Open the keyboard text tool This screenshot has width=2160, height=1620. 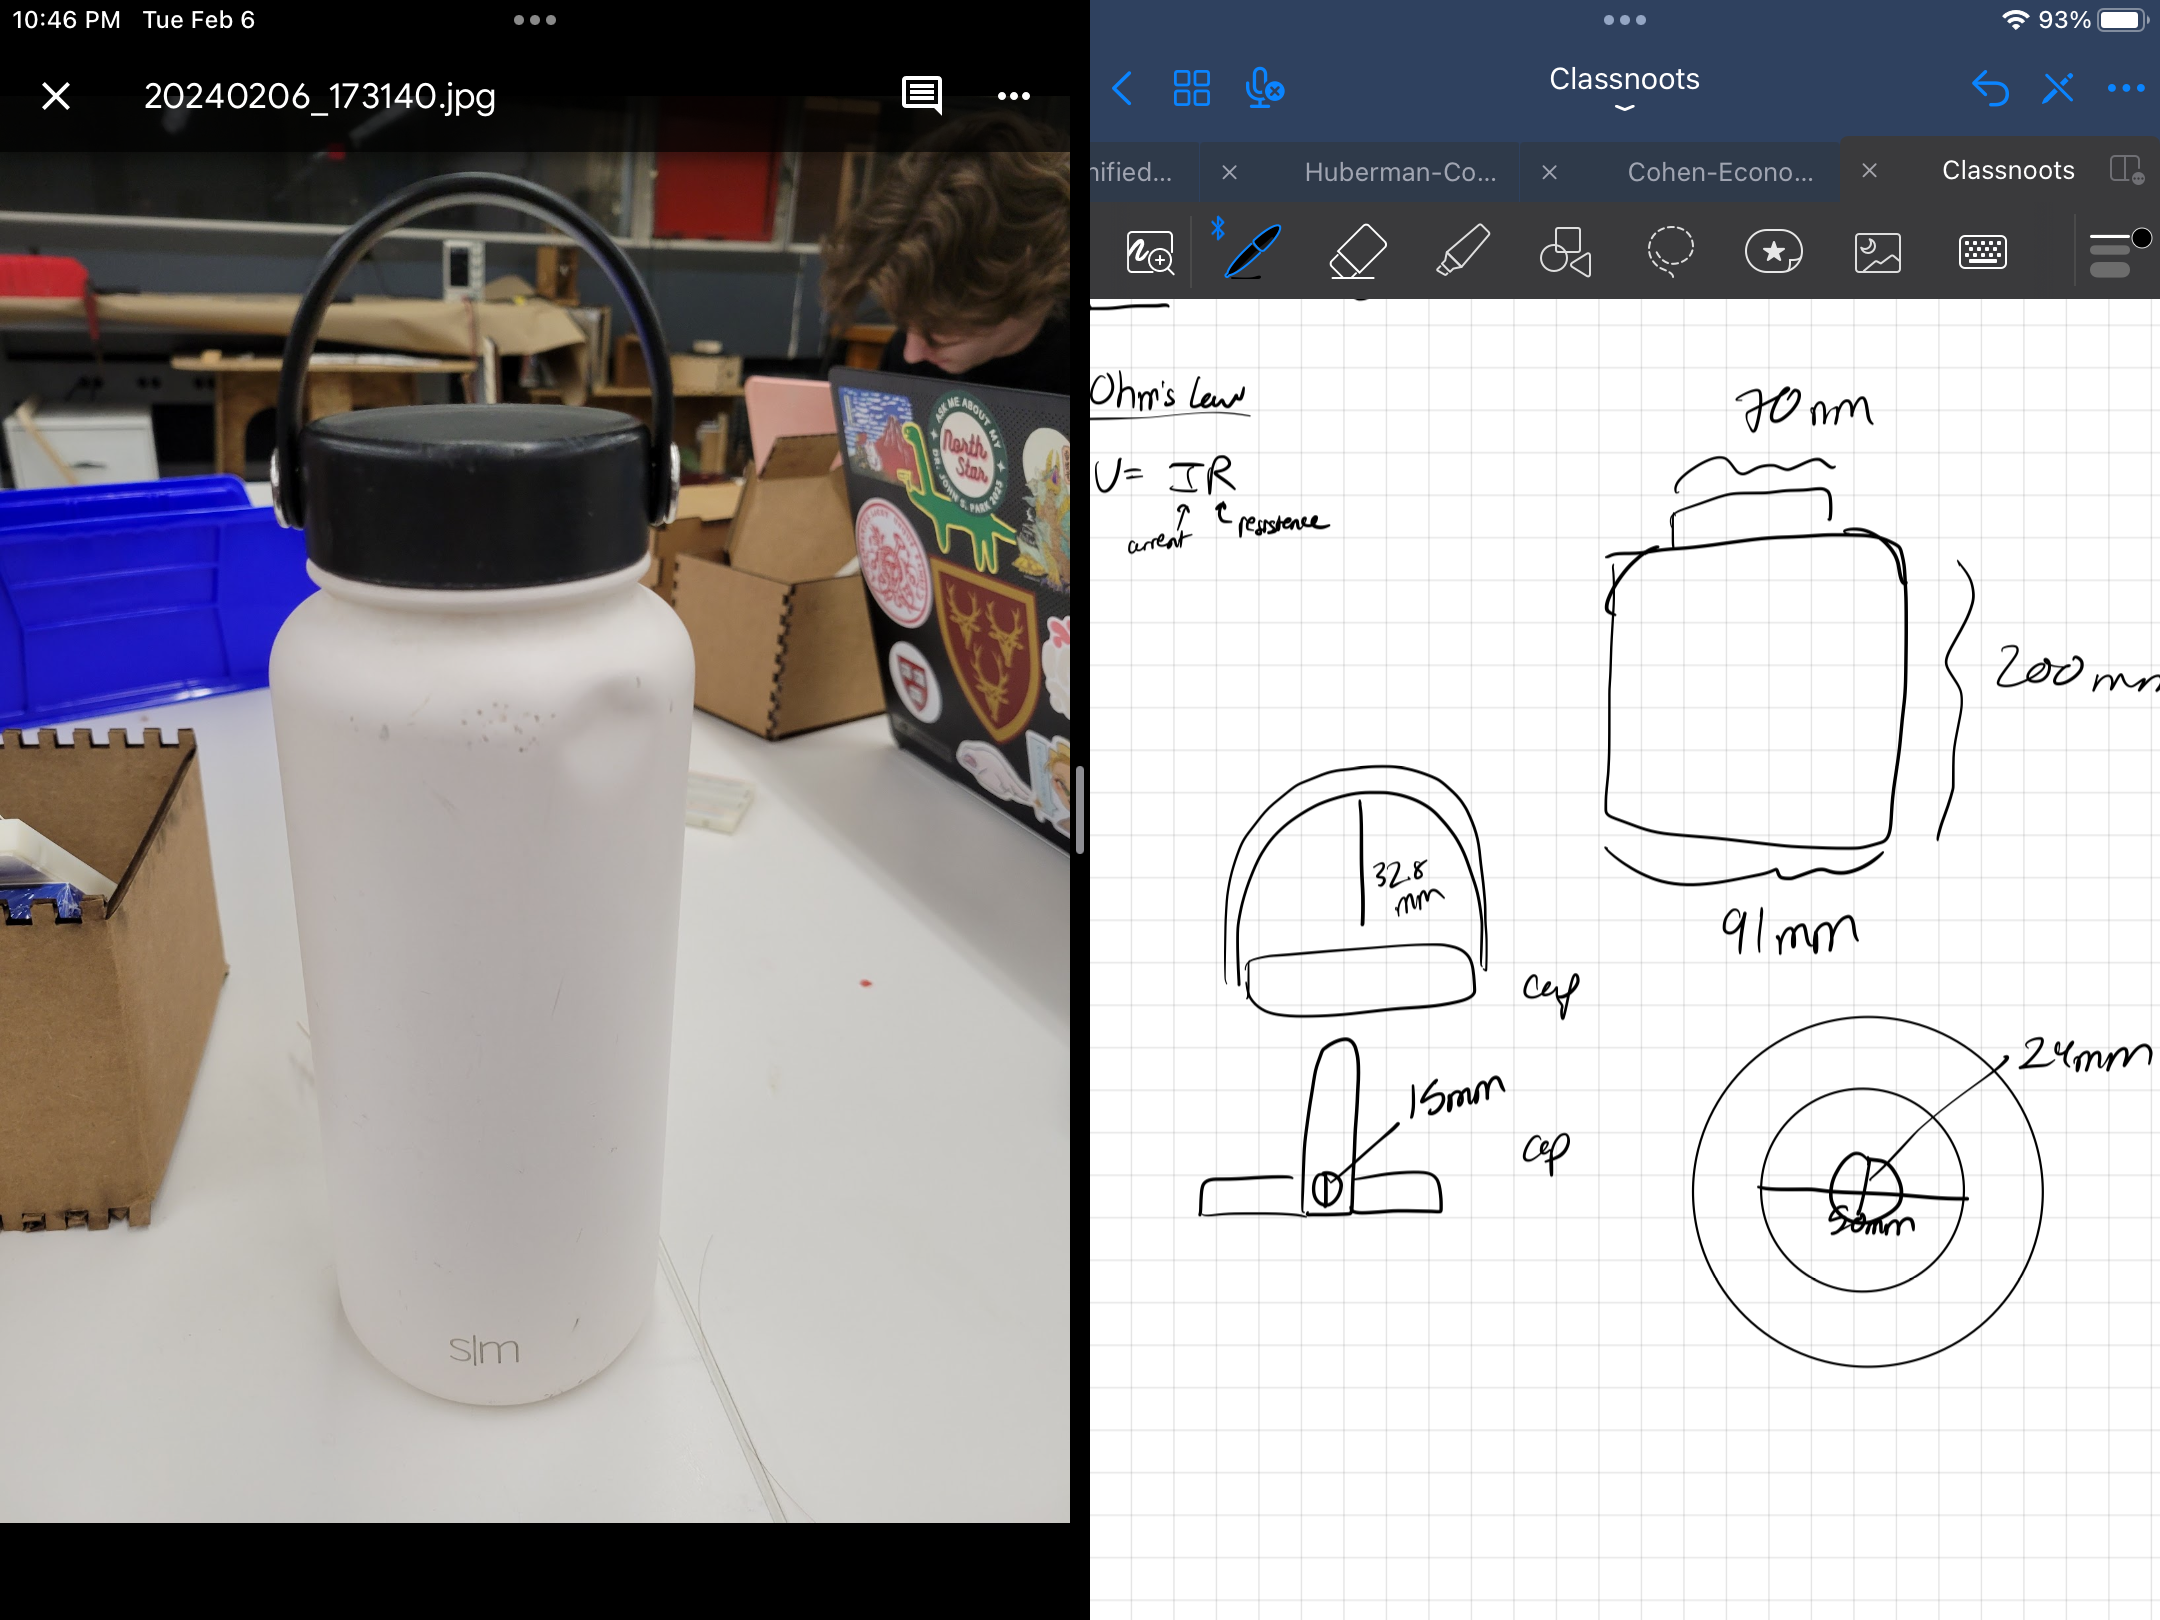[x=1982, y=252]
